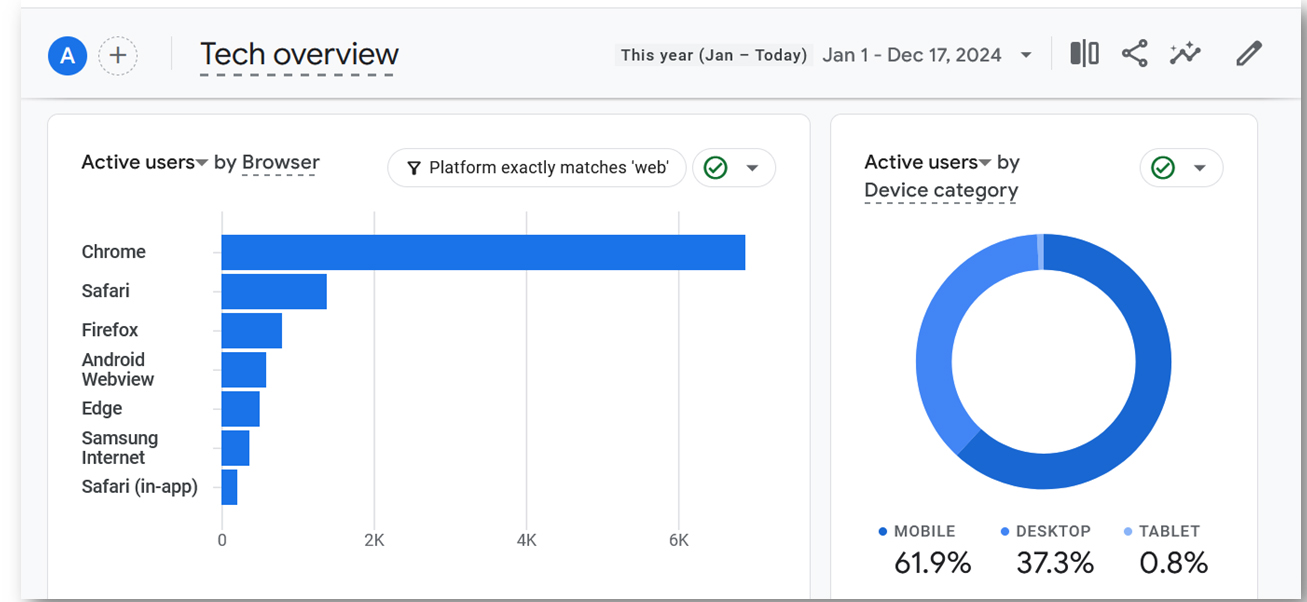Open the compare view columns icon
This screenshot has width=1307, height=602.
pos(1084,54)
